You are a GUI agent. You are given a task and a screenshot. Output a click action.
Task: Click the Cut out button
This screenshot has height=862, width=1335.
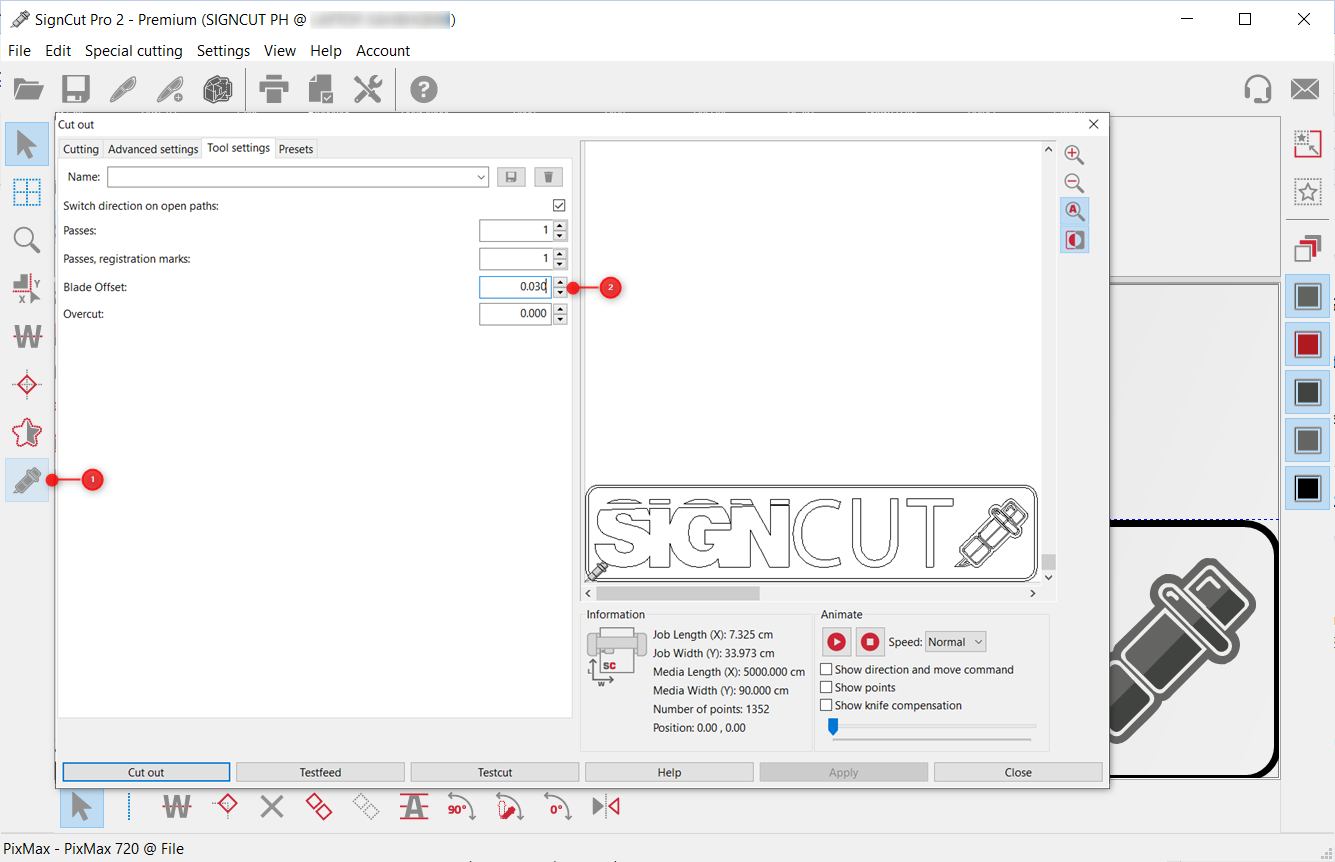[146, 772]
